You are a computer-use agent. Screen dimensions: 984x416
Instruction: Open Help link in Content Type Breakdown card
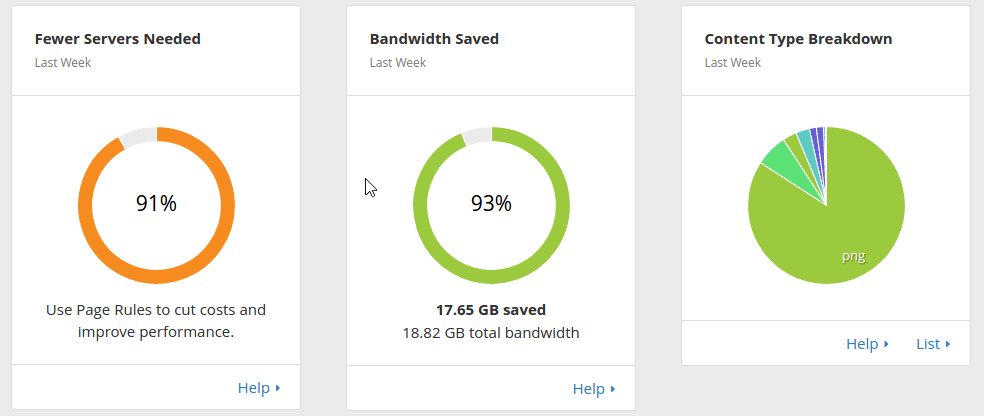(862, 344)
